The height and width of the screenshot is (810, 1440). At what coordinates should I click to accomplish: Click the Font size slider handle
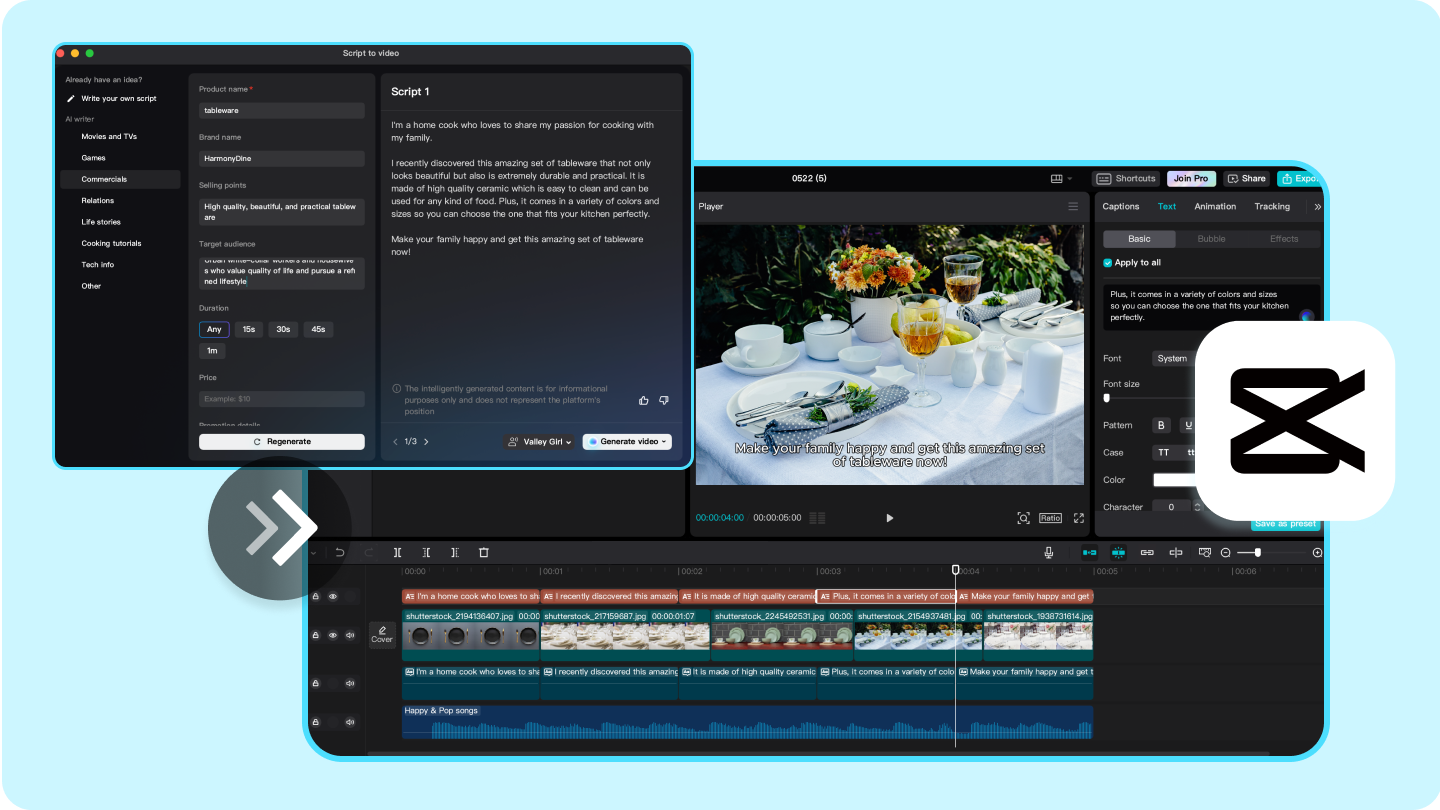[x=1106, y=398]
